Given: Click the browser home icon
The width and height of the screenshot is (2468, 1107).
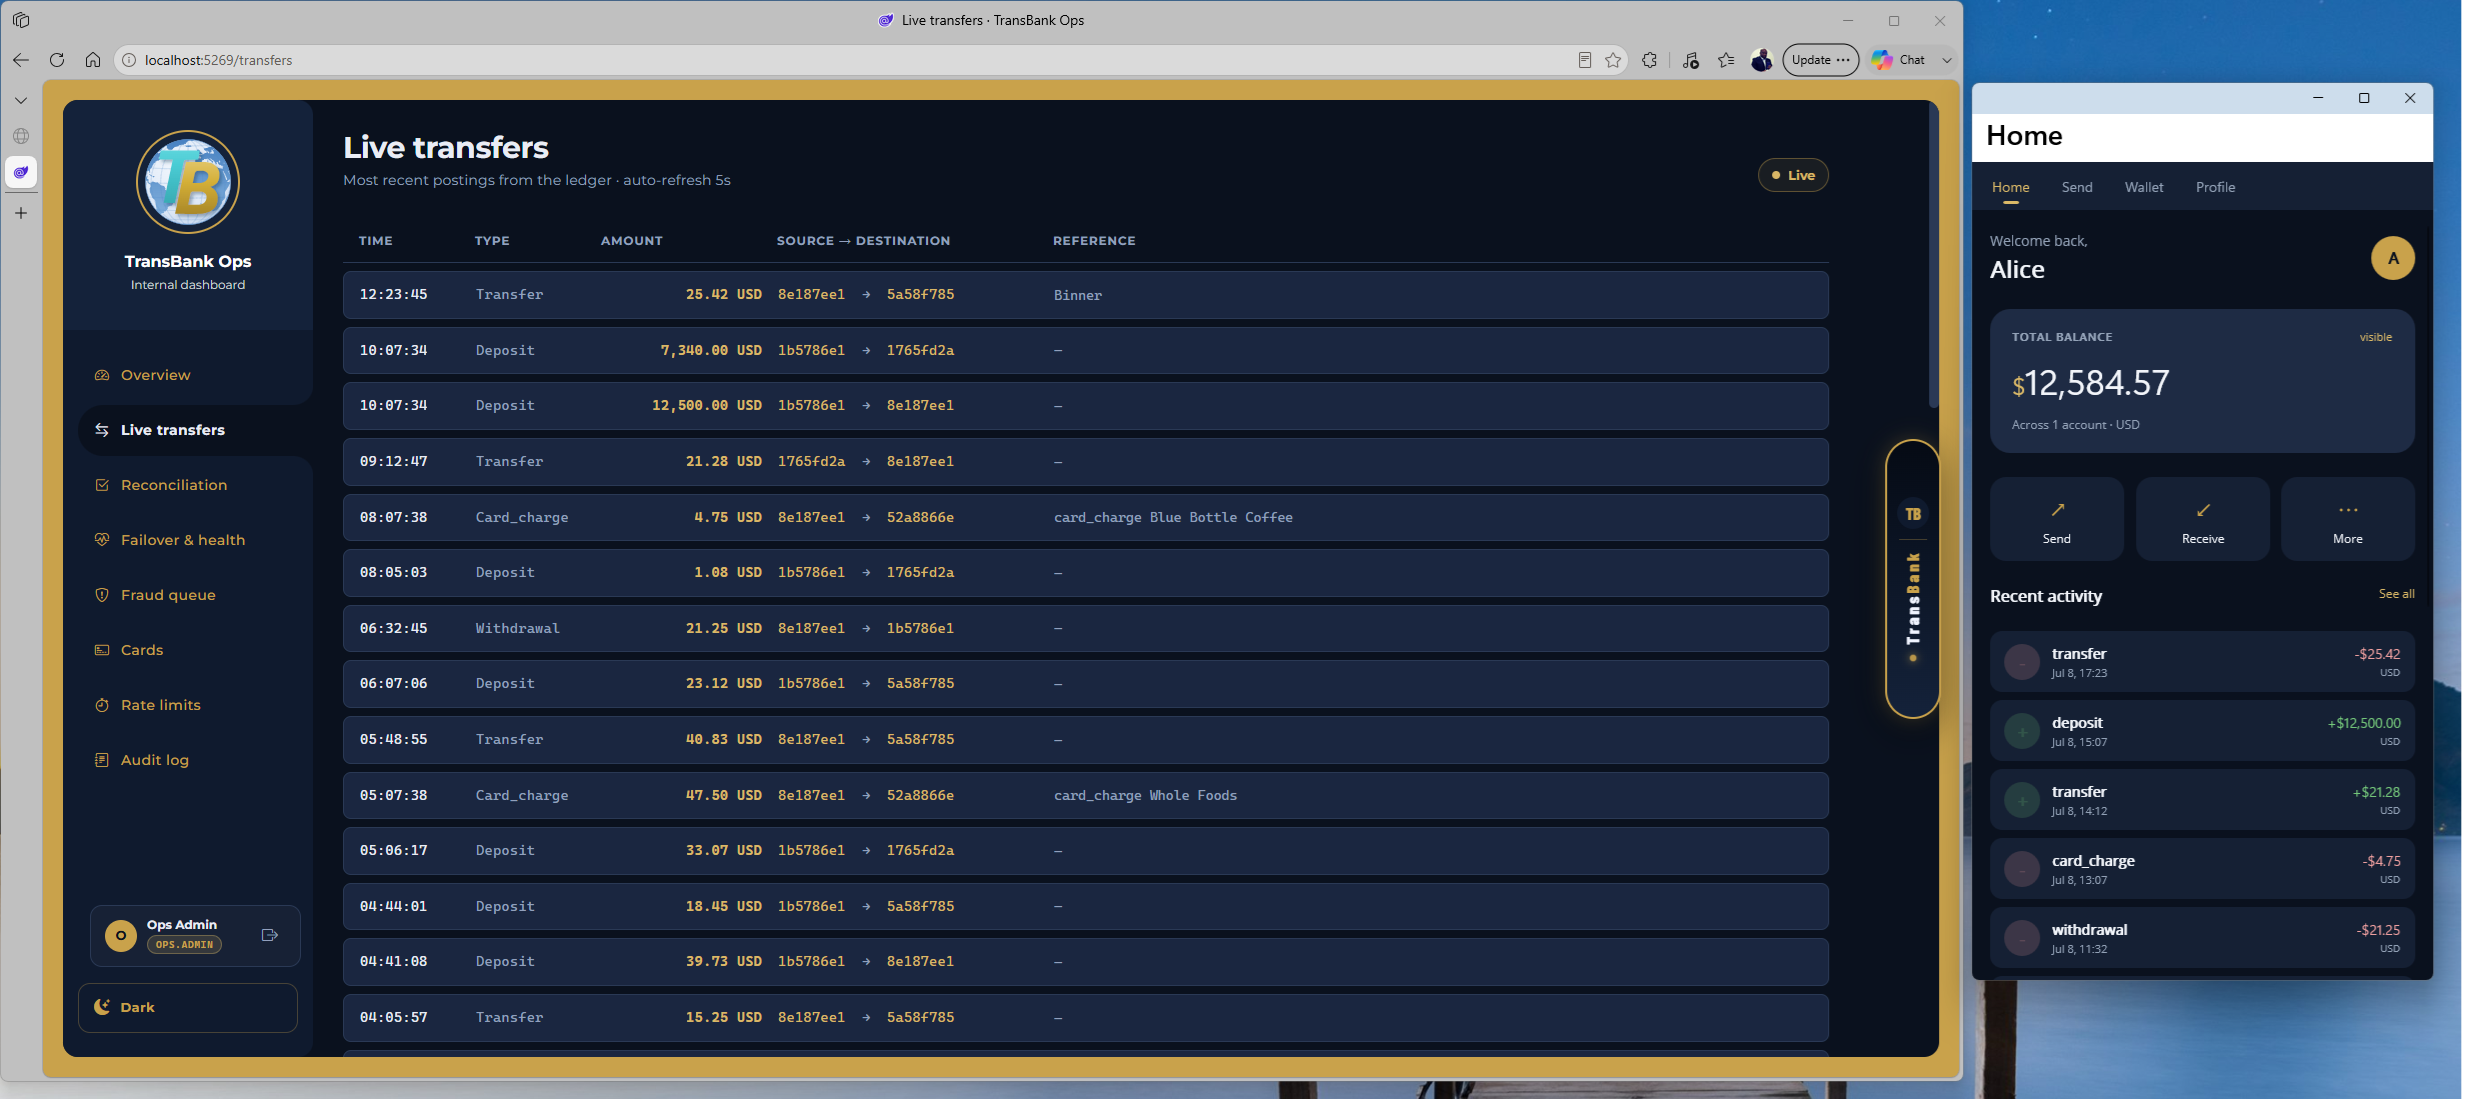Looking at the screenshot, I should pos(93,60).
